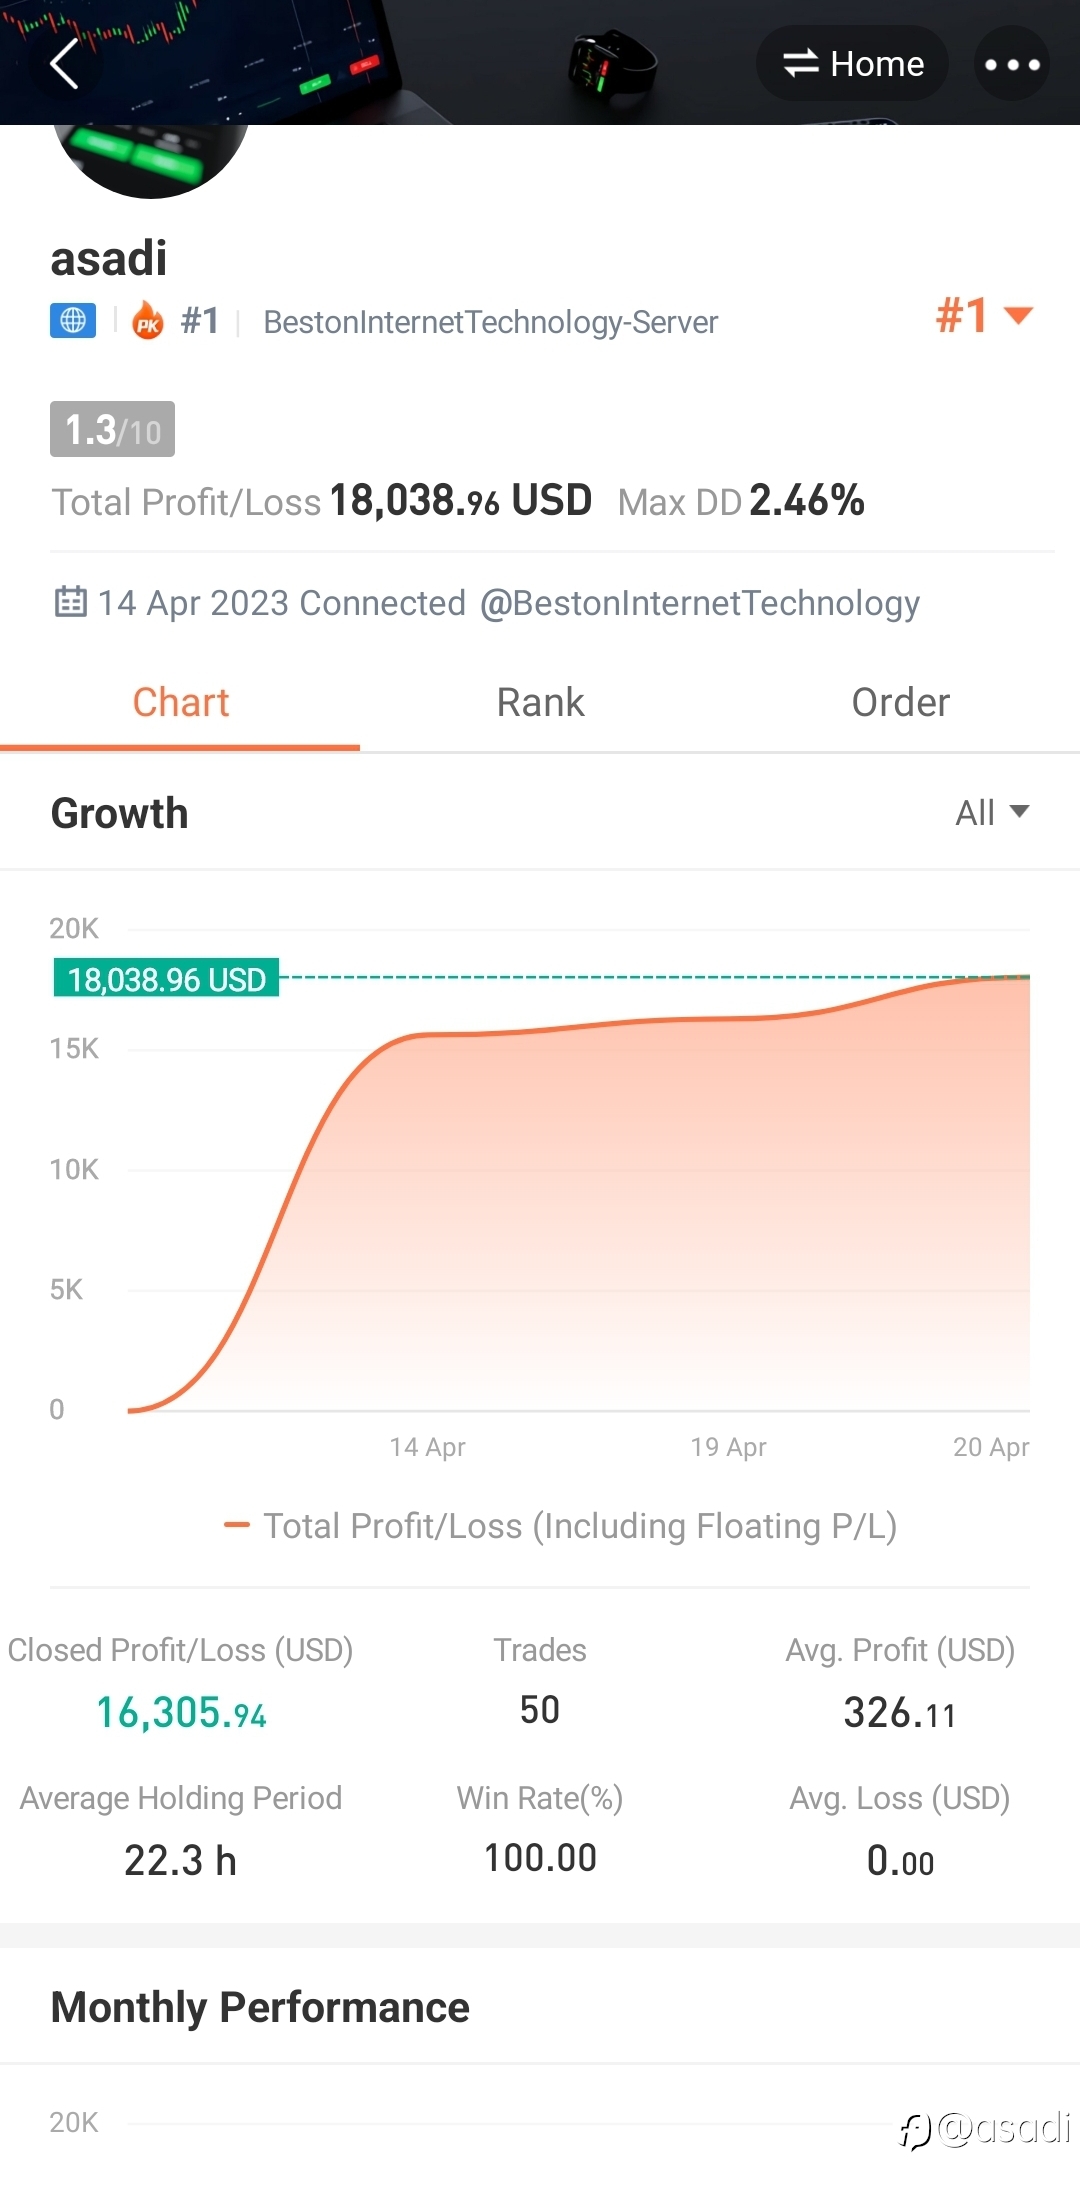Screen dimensions: 1080x2187
Task: Toggle the Total Profit/Loss chart legend
Action: [x=561, y=1526]
